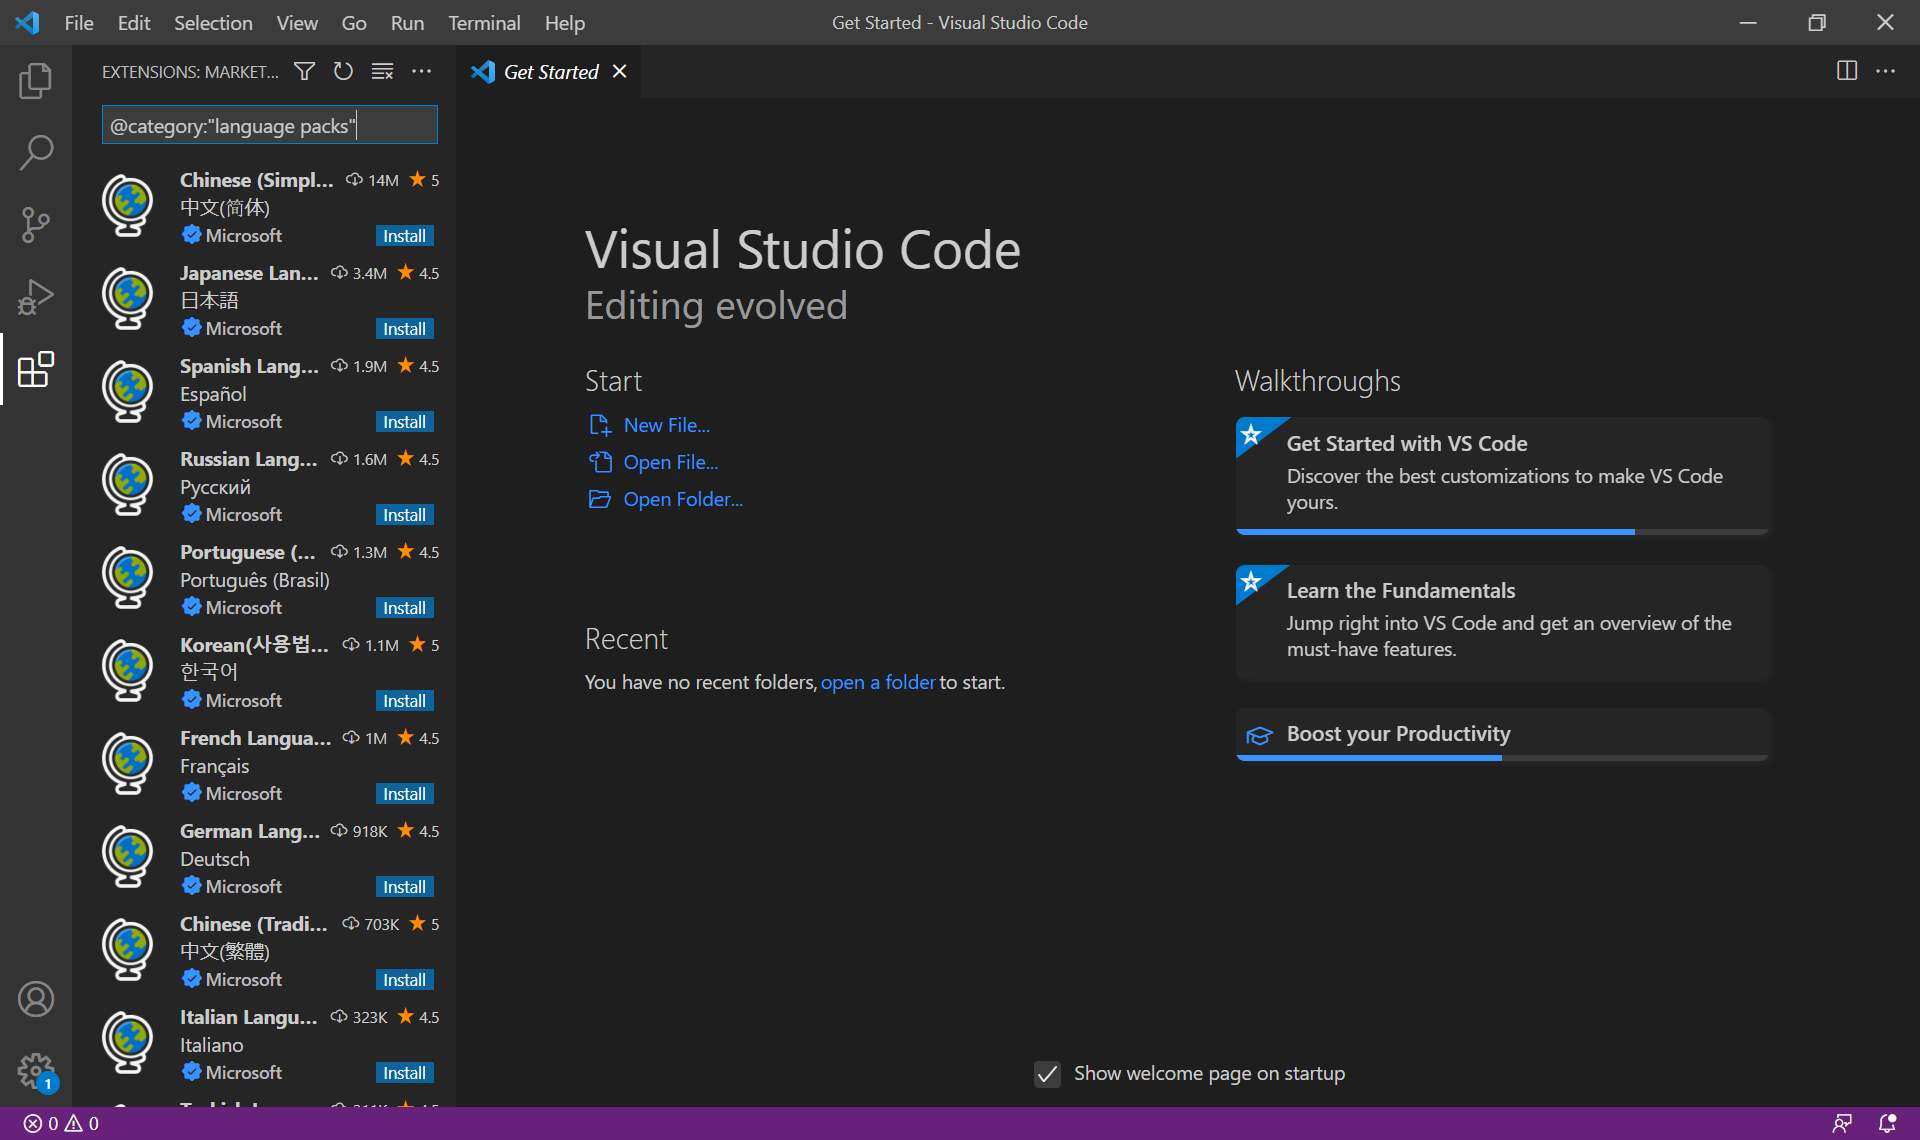Split the editor to the right

pyautogui.click(x=1846, y=71)
